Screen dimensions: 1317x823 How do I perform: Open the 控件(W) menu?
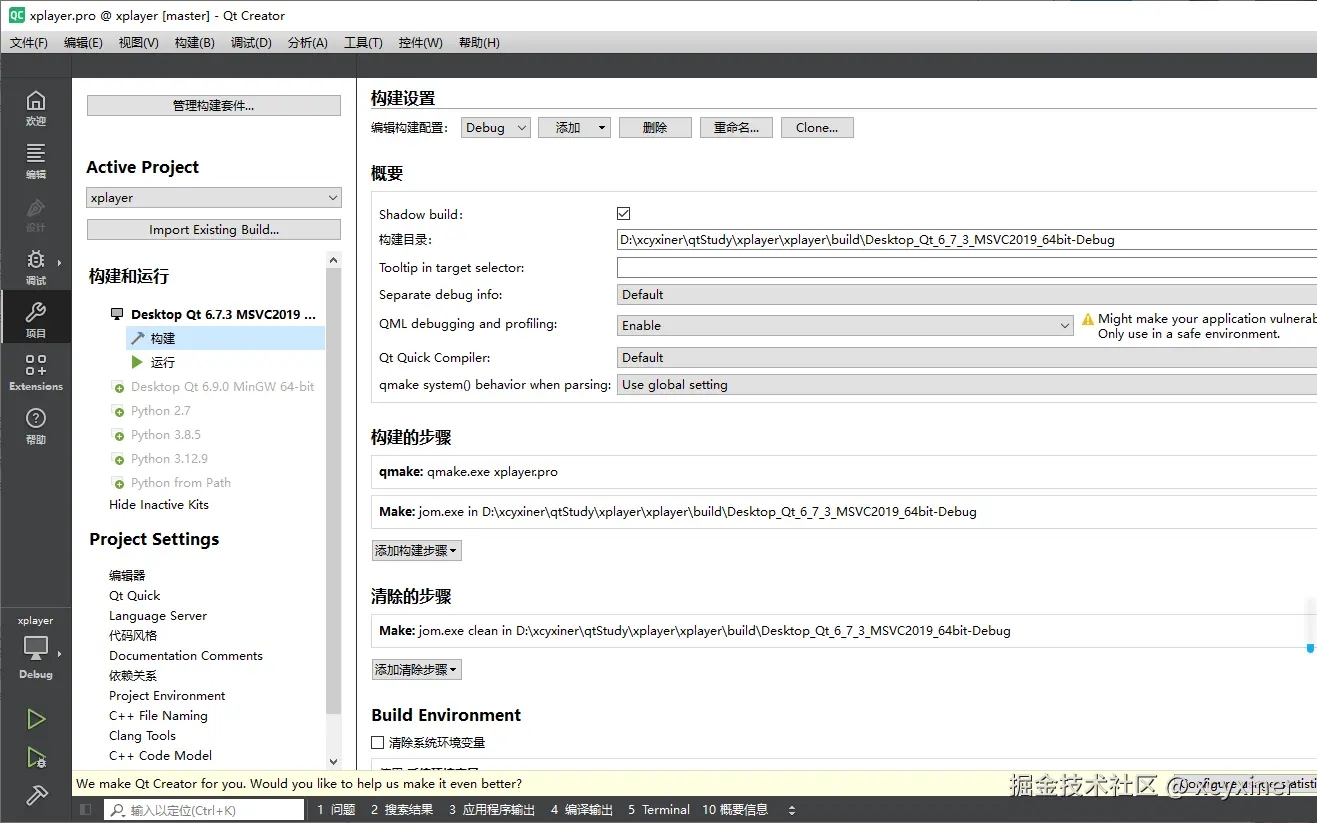[420, 43]
